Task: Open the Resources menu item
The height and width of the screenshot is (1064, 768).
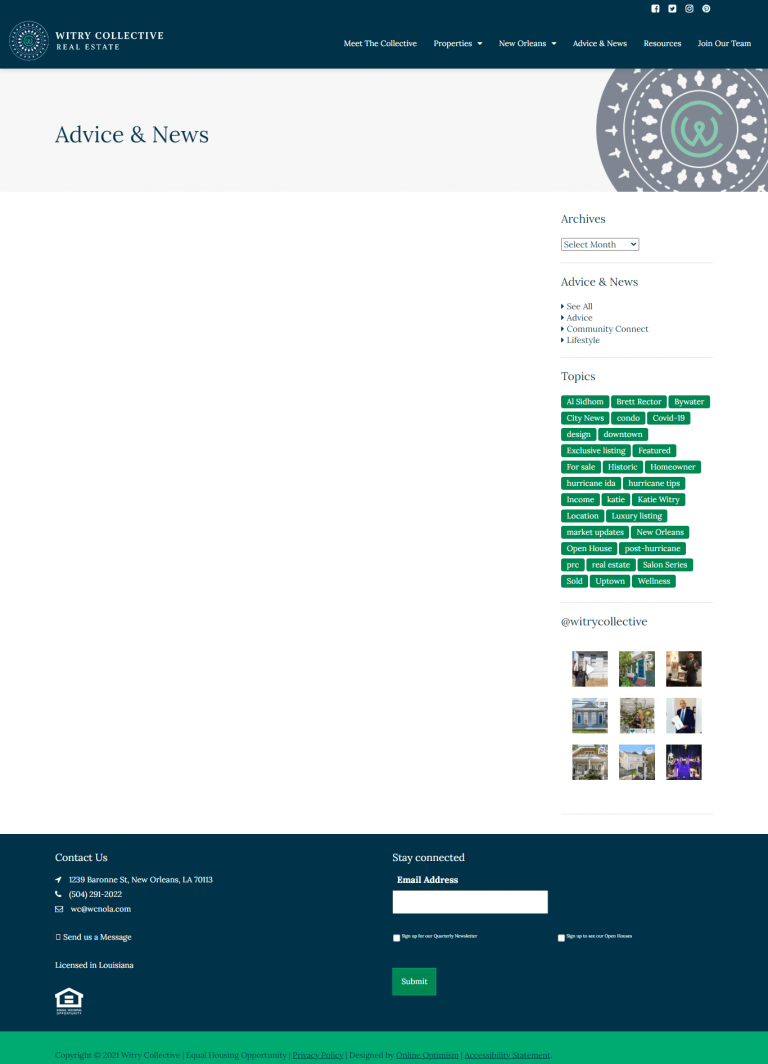Action: click(x=662, y=43)
